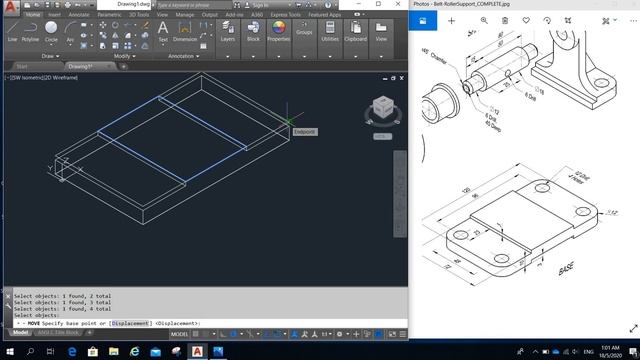Toggle object snap in status bar
Image resolution: width=640 pixels, height=360 pixels.
coord(278,334)
